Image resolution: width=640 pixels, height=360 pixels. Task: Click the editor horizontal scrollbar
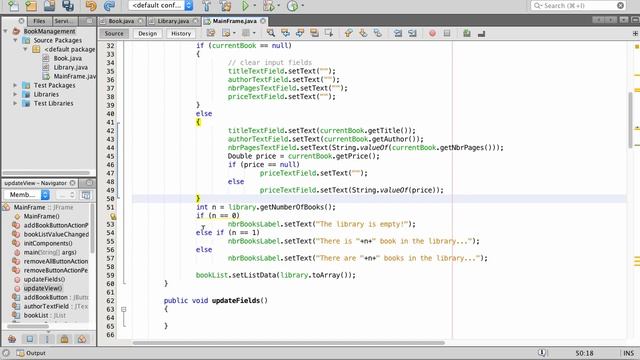click(289, 343)
